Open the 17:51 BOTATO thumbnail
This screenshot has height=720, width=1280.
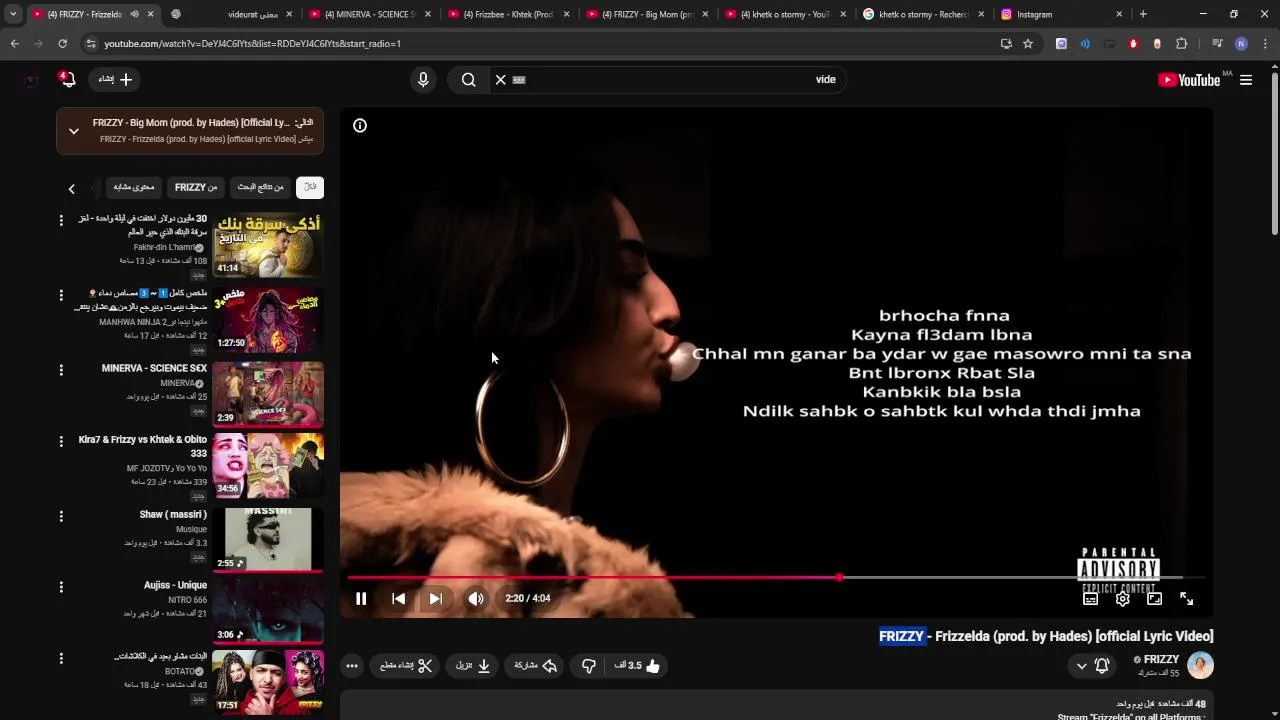coord(268,682)
